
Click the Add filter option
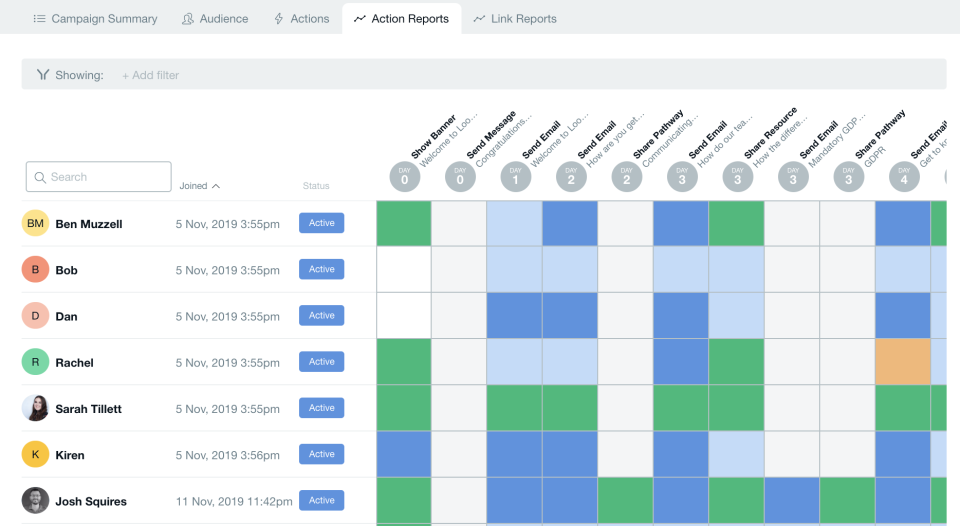(150, 75)
